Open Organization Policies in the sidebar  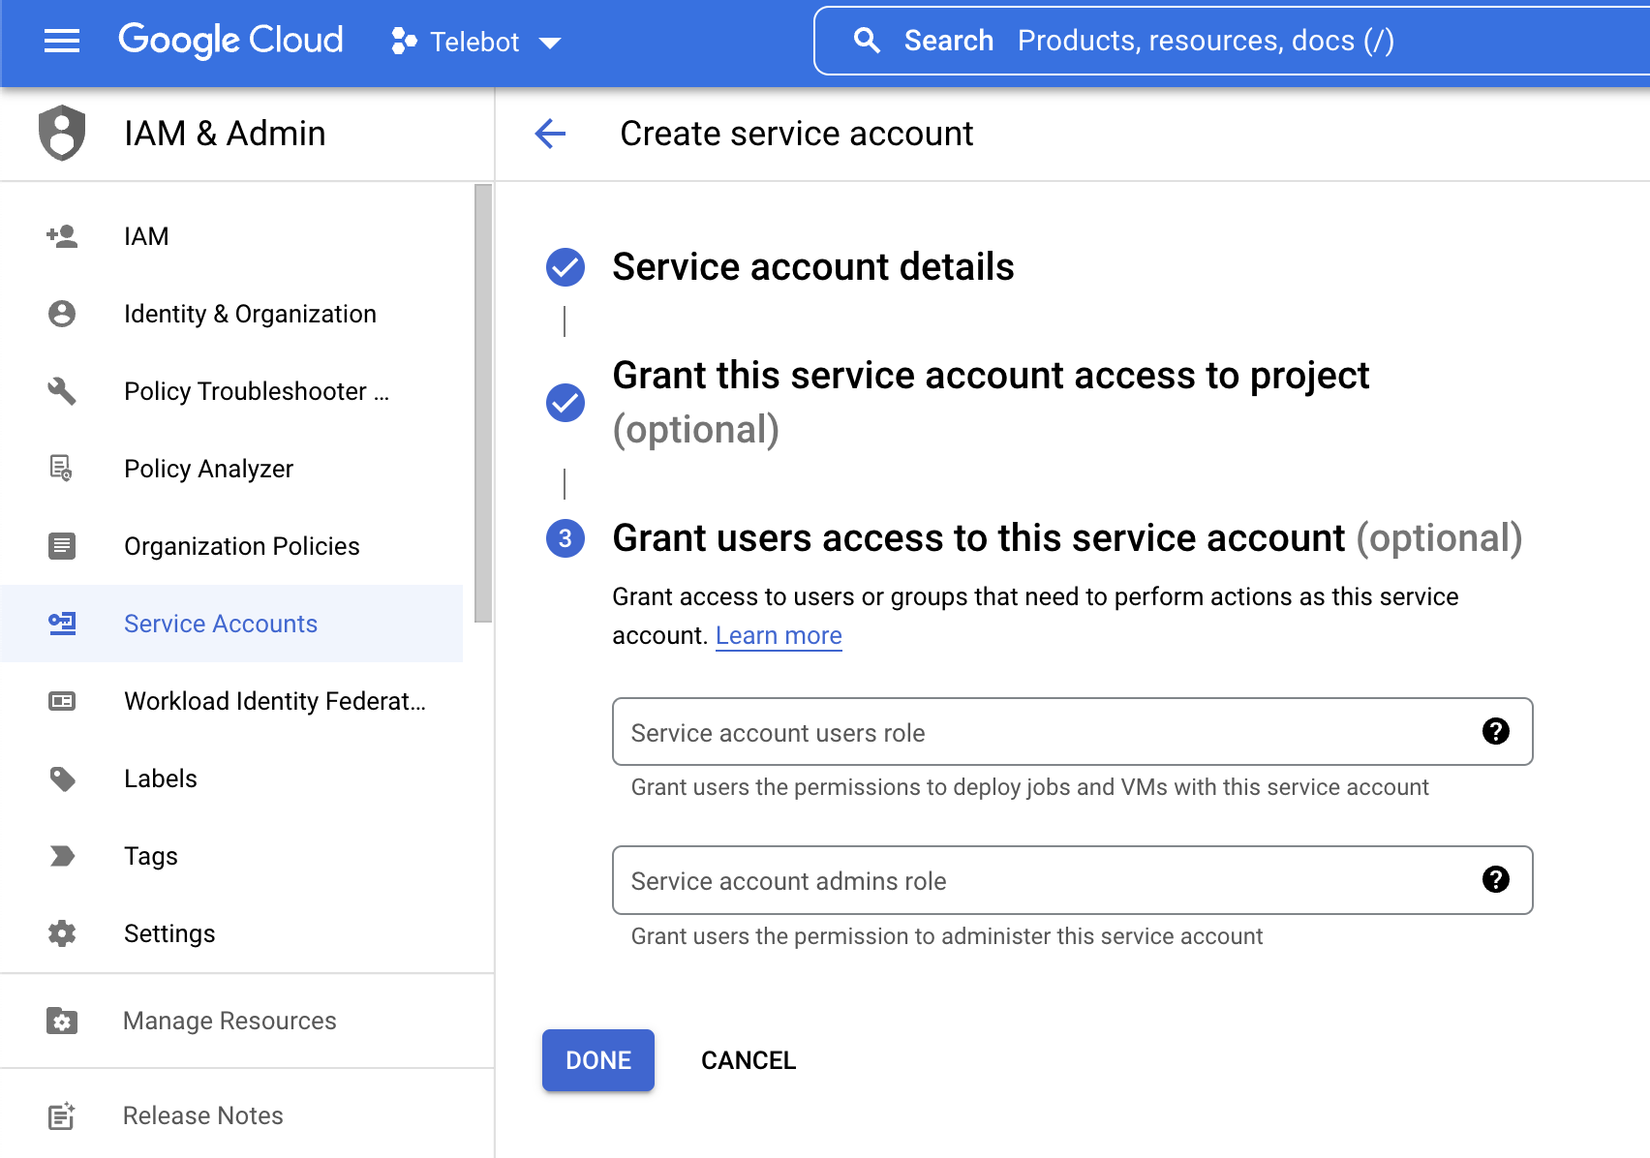[241, 546]
